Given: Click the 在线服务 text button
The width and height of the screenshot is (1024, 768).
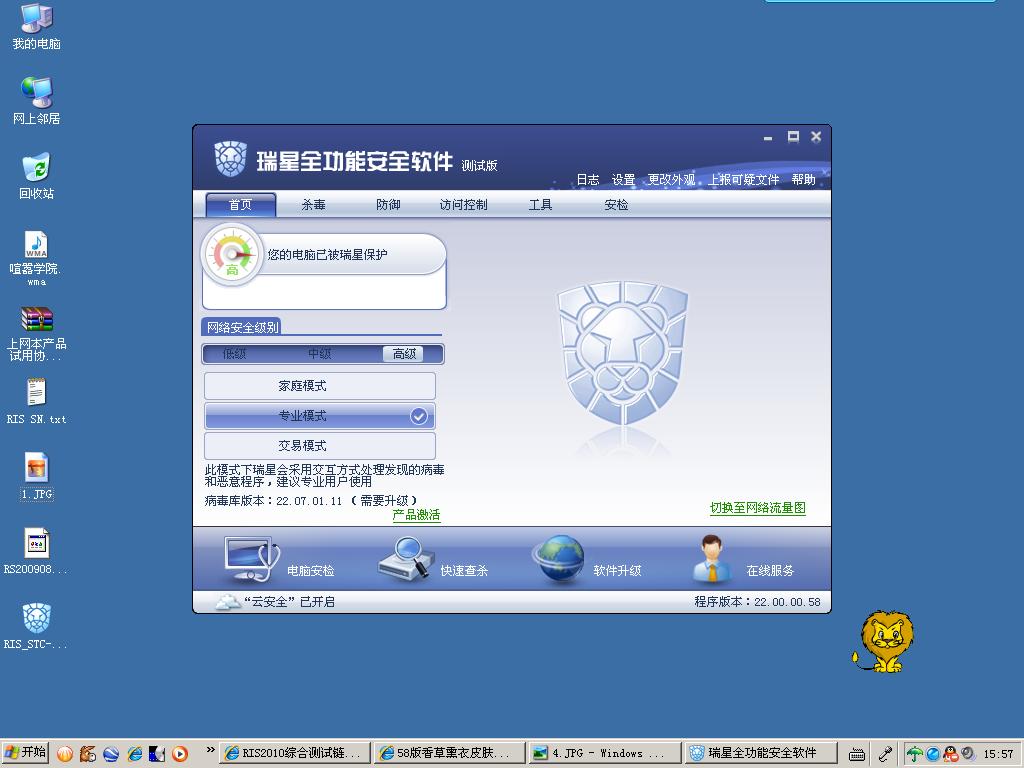Looking at the screenshot, I should pyautogui.click(x=770, y=571).
